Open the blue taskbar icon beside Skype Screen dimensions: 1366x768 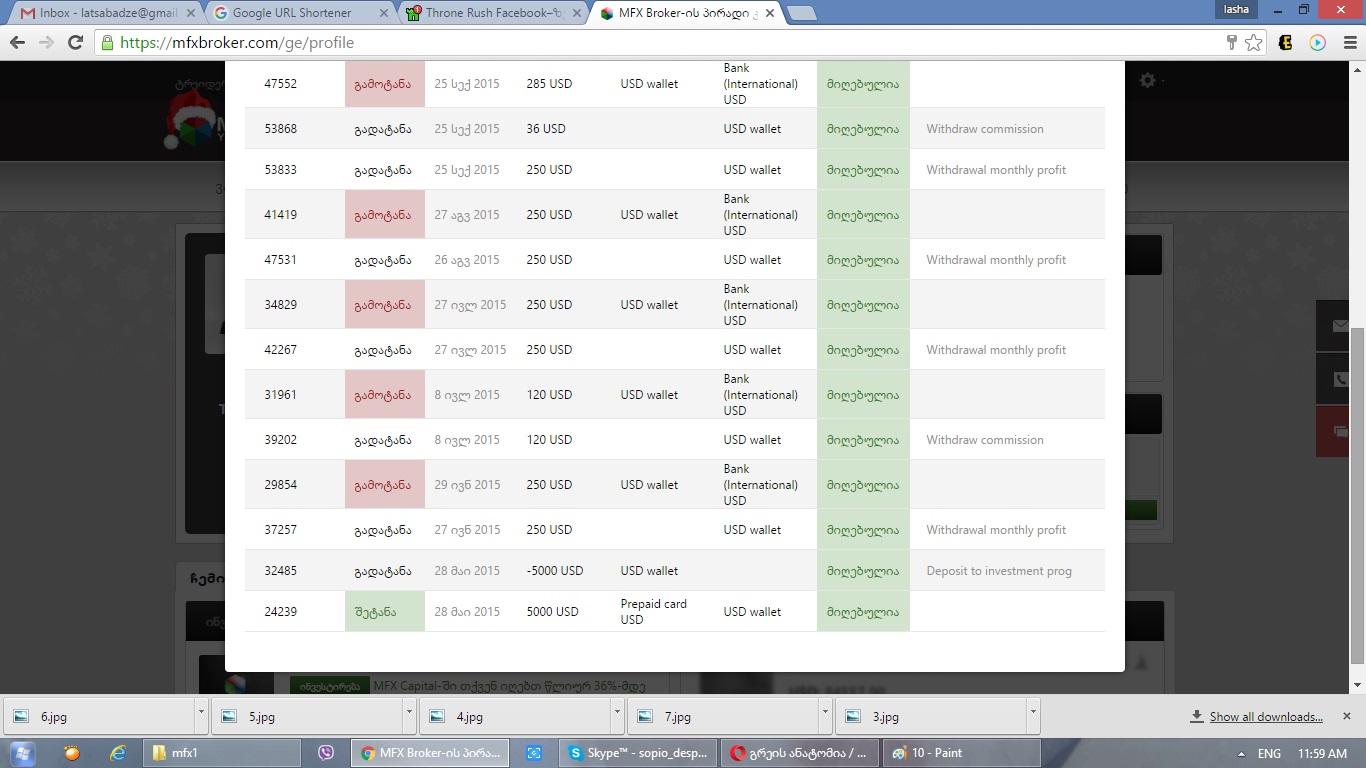pos(534,753)
